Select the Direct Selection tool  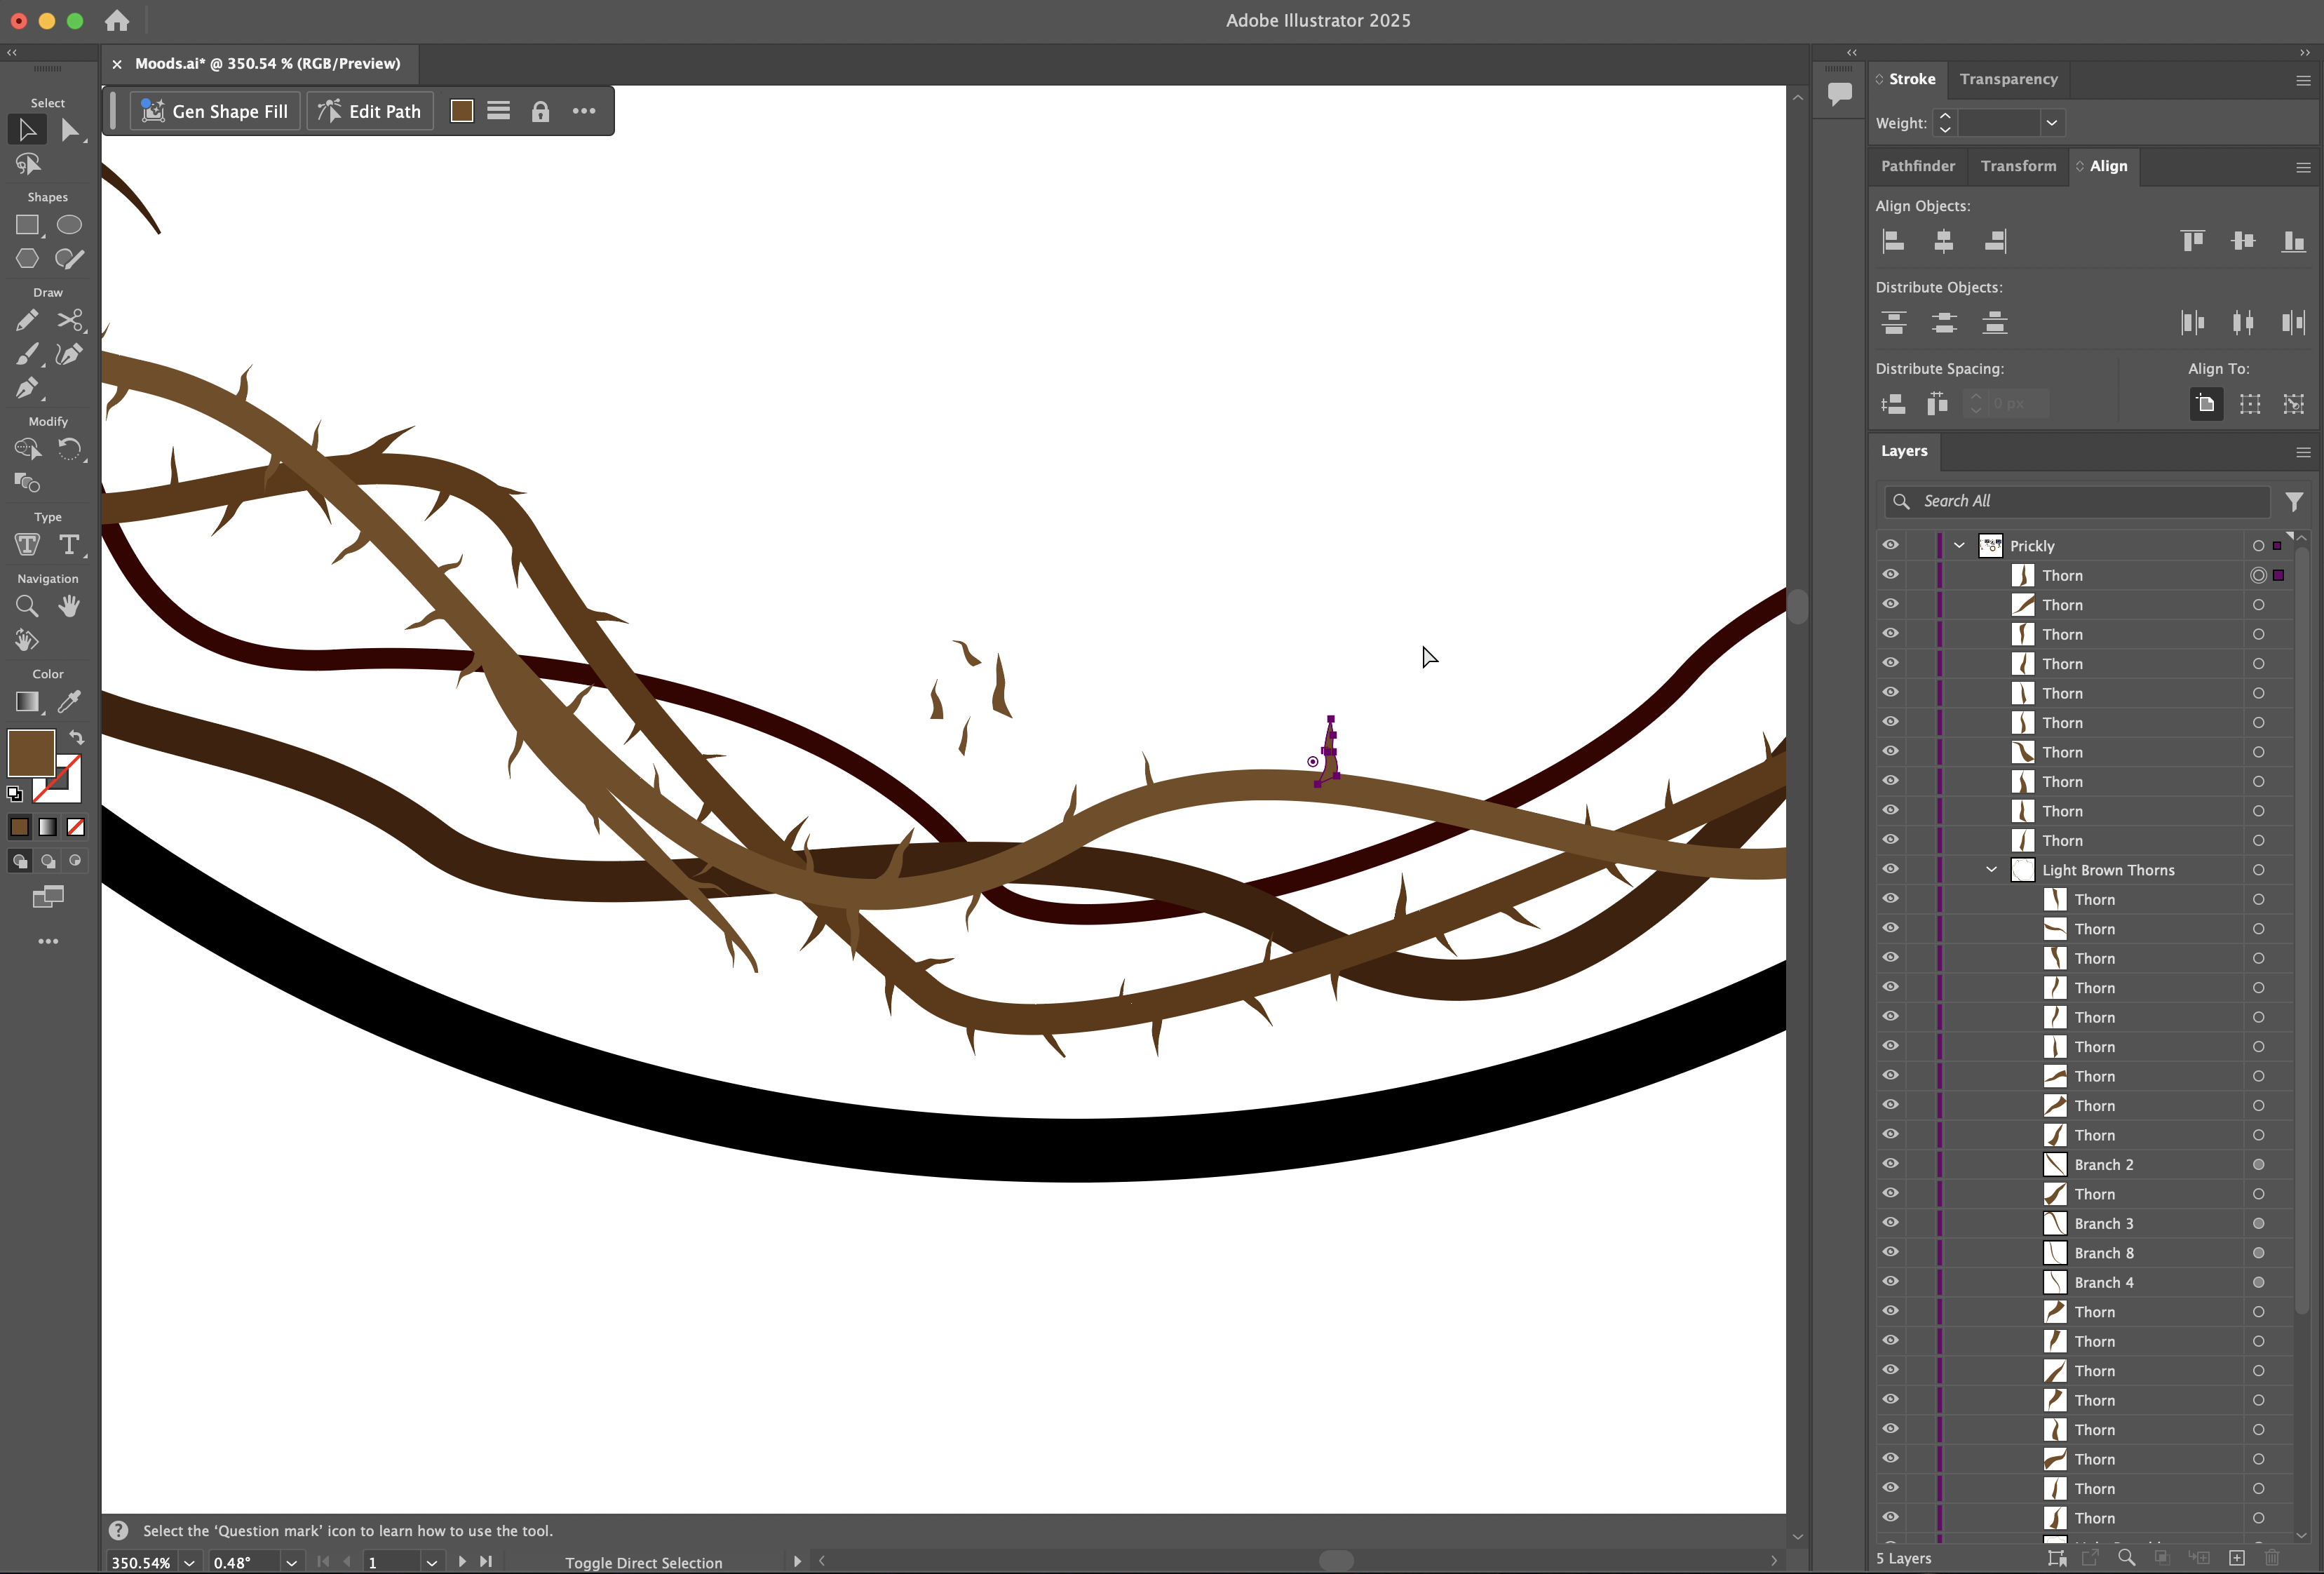71,130
